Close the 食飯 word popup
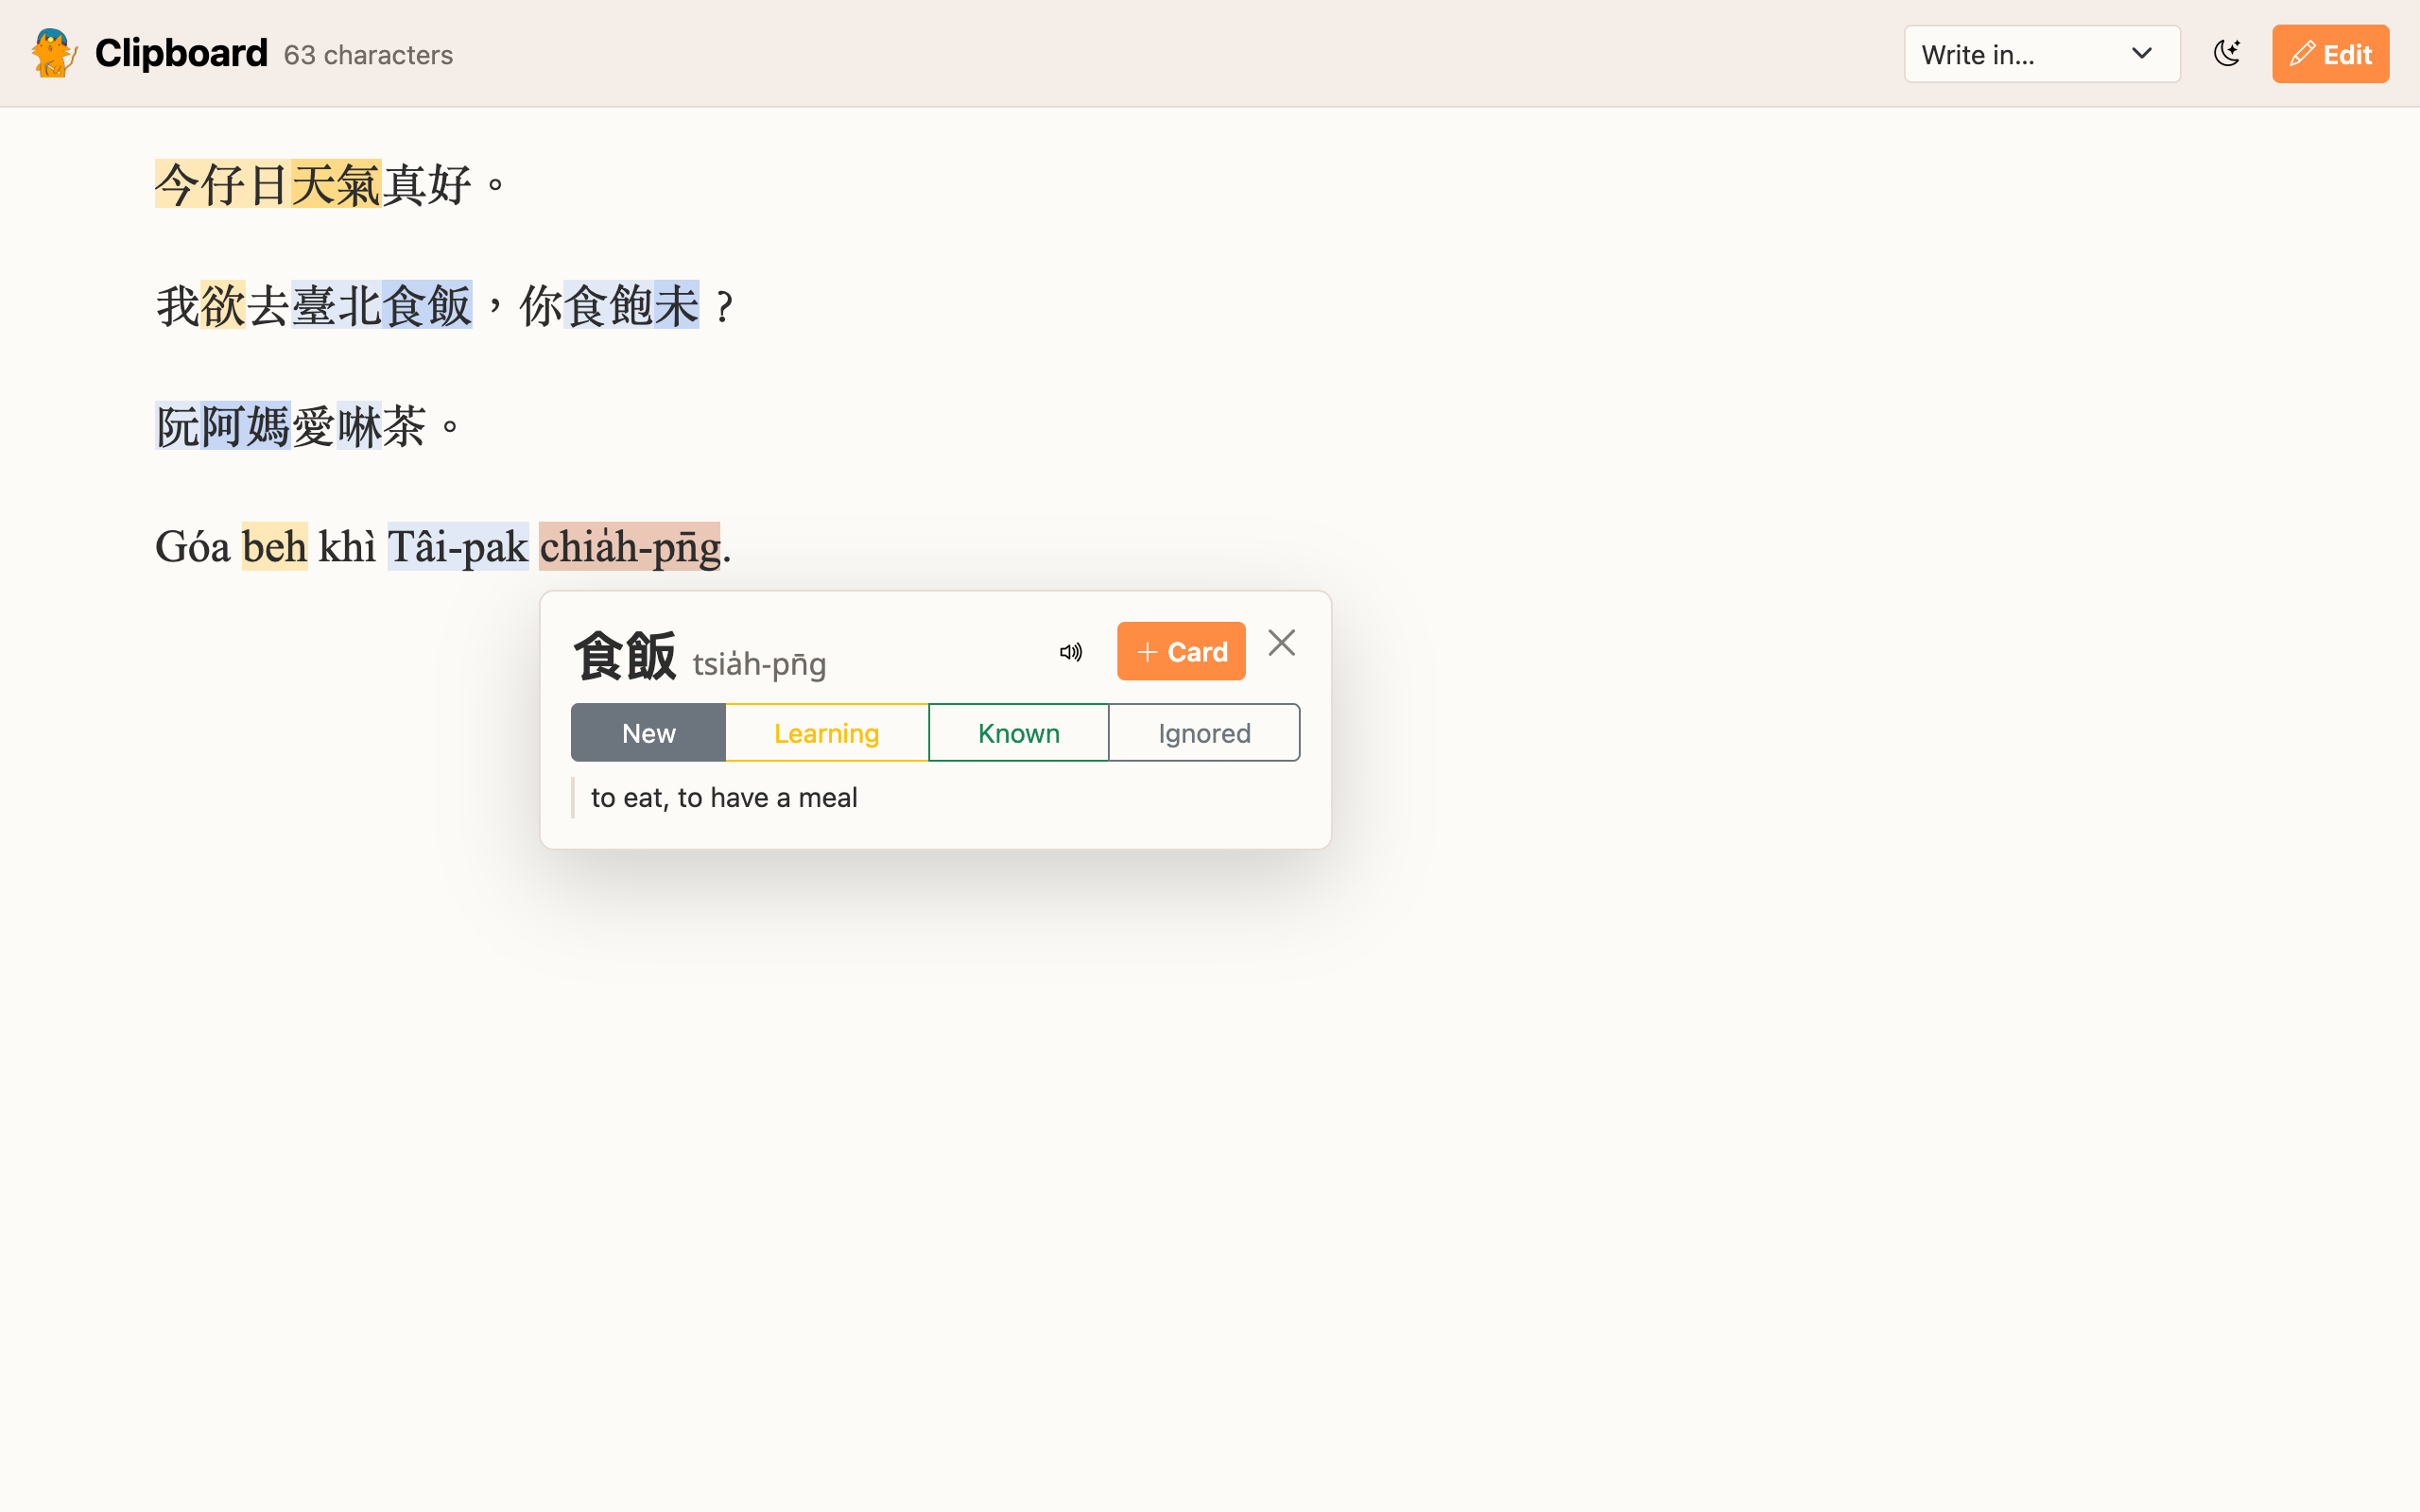 point(1281,643)
